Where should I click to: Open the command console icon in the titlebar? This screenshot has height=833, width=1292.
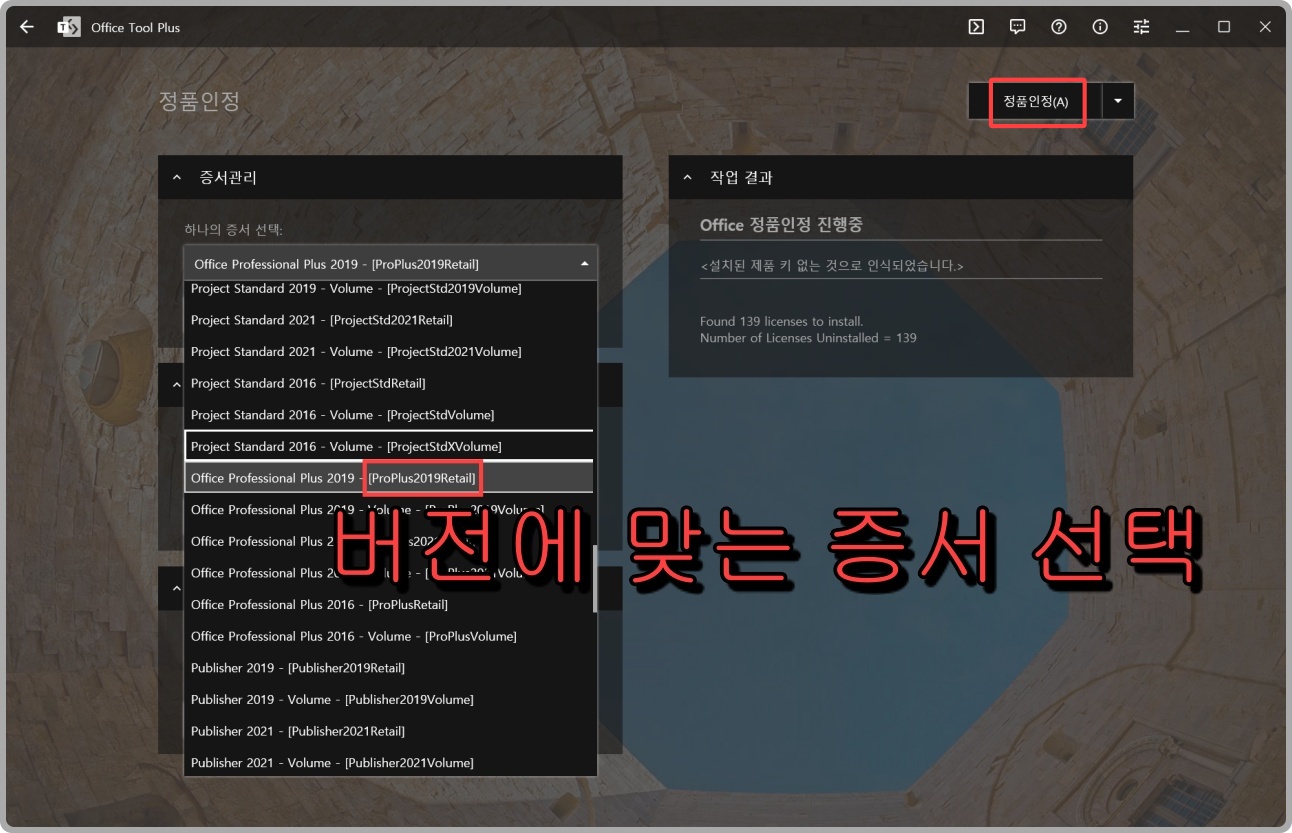[975, 26]
